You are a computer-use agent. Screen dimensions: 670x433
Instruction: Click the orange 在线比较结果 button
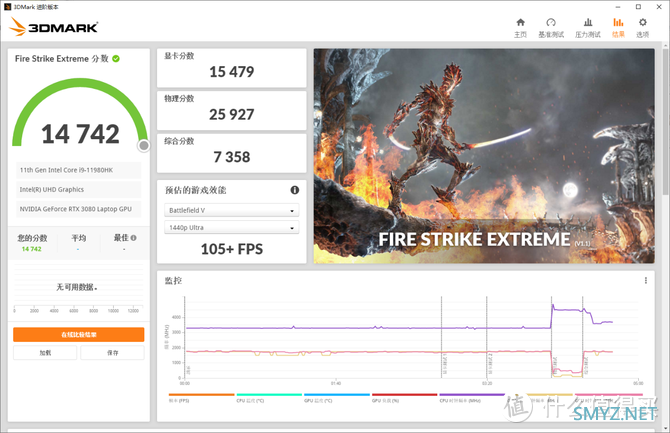[x=79, y=335]
